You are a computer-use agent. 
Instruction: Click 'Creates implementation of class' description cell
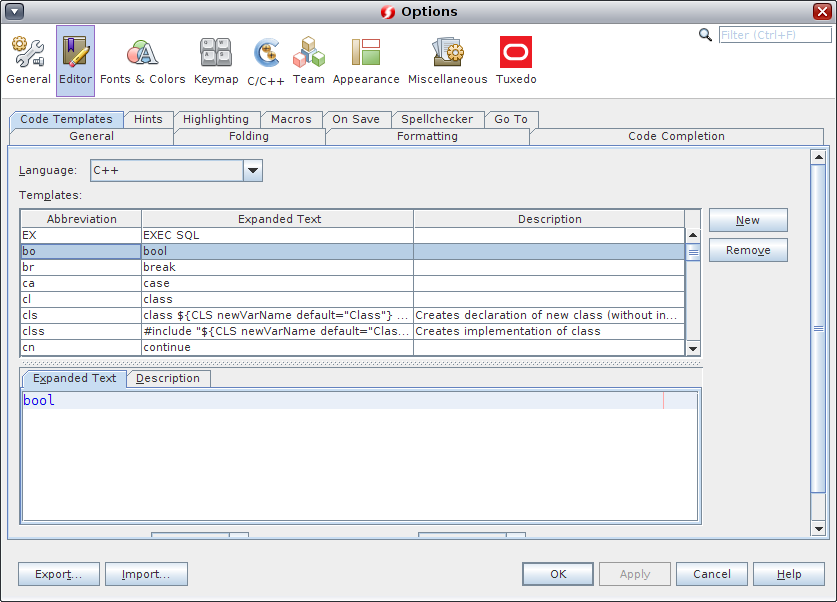tap(549, 331)
